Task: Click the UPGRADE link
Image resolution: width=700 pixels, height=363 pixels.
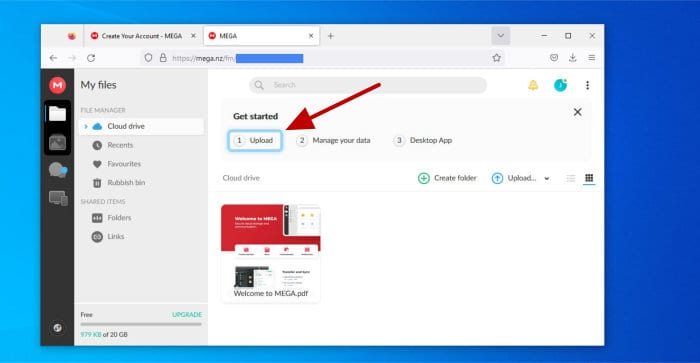Action: pyautogui.click(x=187, y=315)
